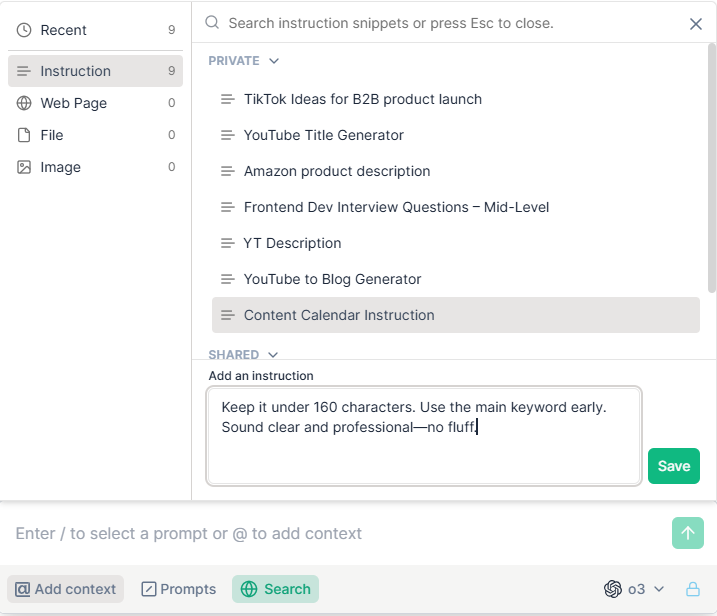Close the snippet panel with the X
The width and height of the screenshot is (717, 616).
696,24
